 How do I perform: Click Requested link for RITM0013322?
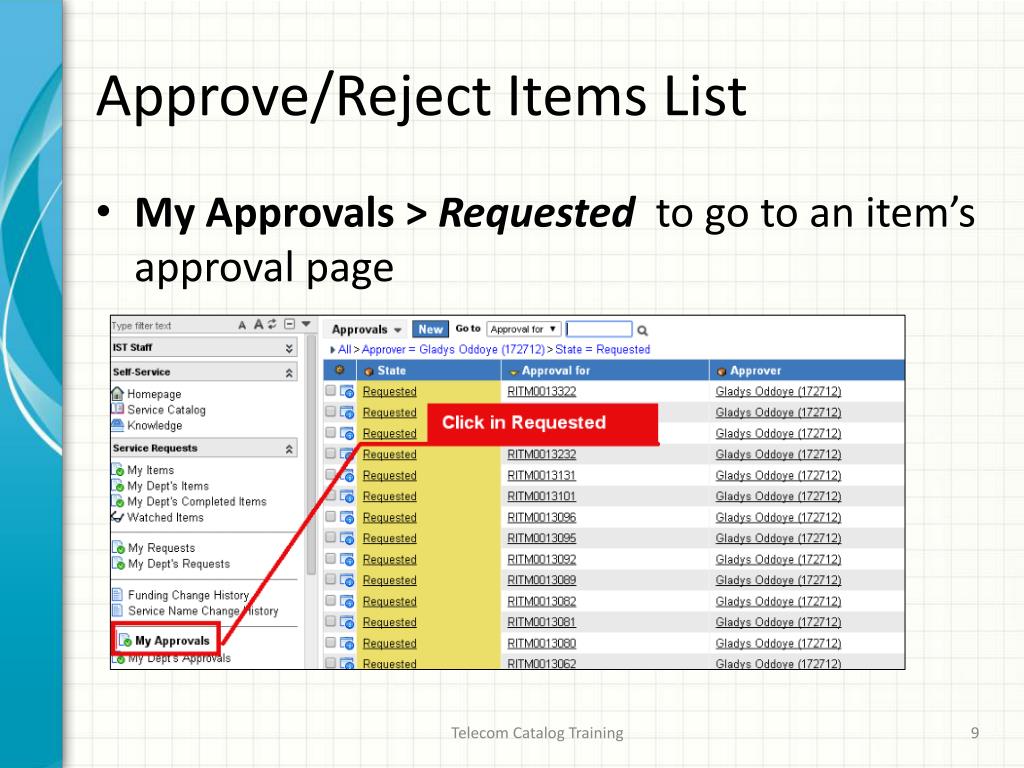(x=389, y=391)
